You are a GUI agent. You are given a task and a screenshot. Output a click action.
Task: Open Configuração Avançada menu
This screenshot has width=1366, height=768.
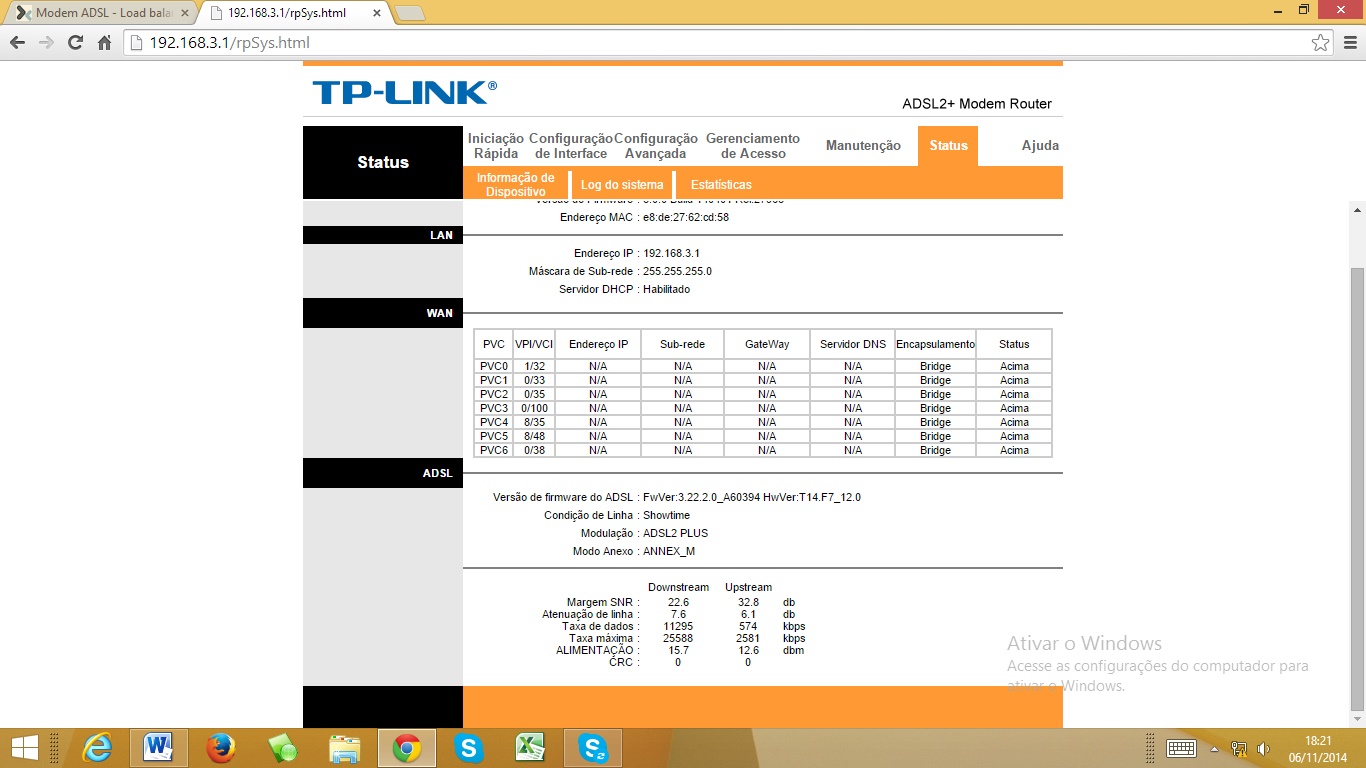656,146
